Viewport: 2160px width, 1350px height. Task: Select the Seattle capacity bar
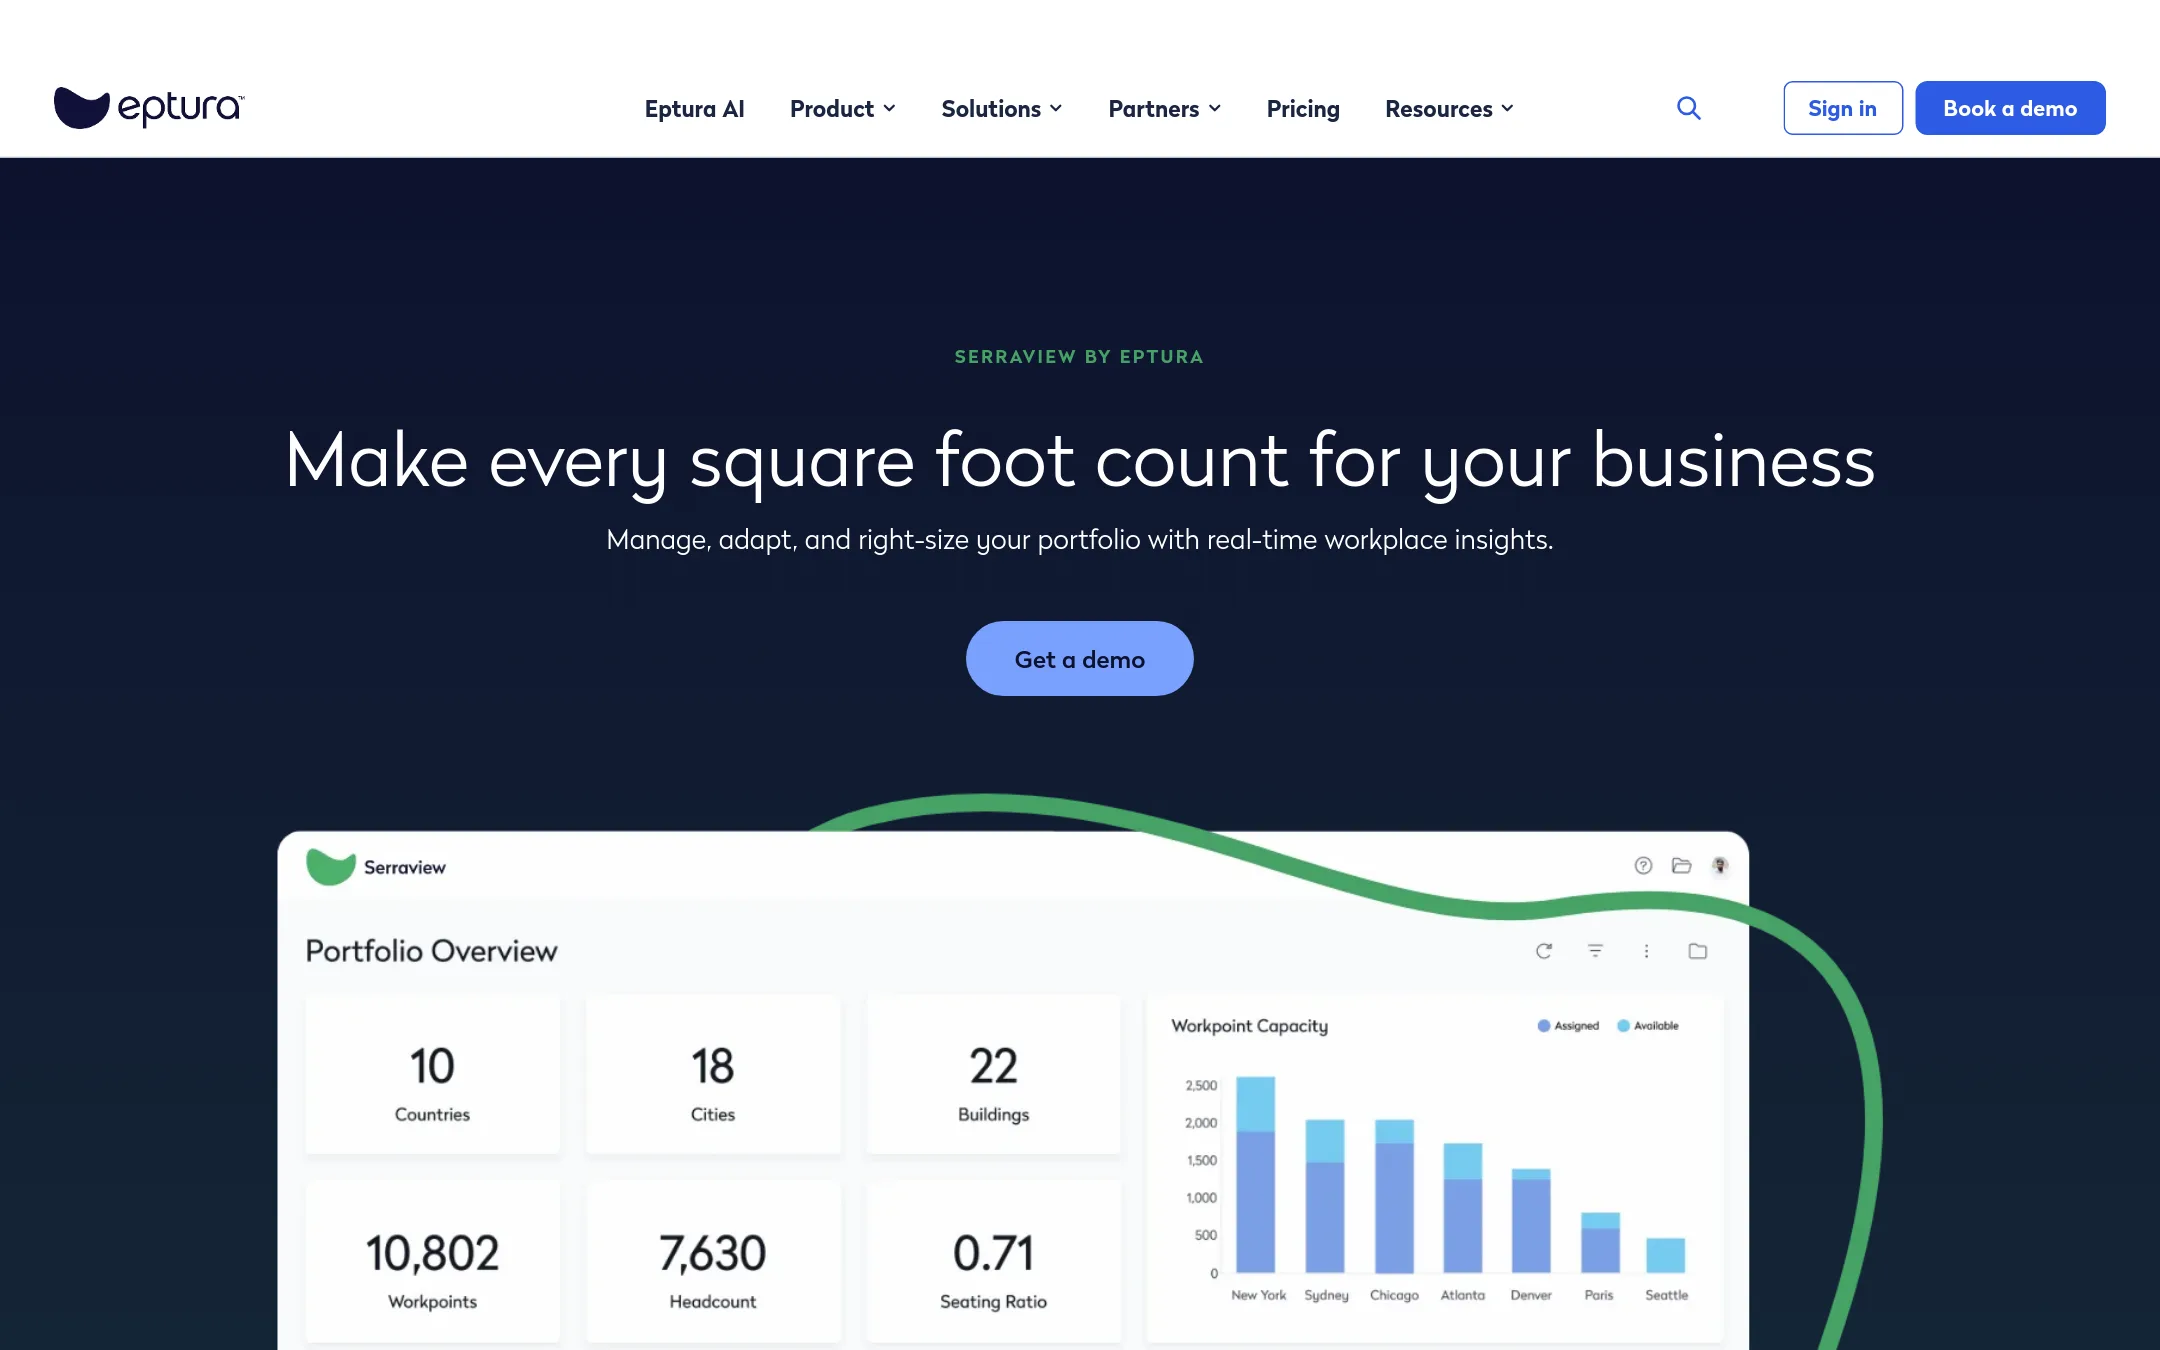point(1665,1255)
